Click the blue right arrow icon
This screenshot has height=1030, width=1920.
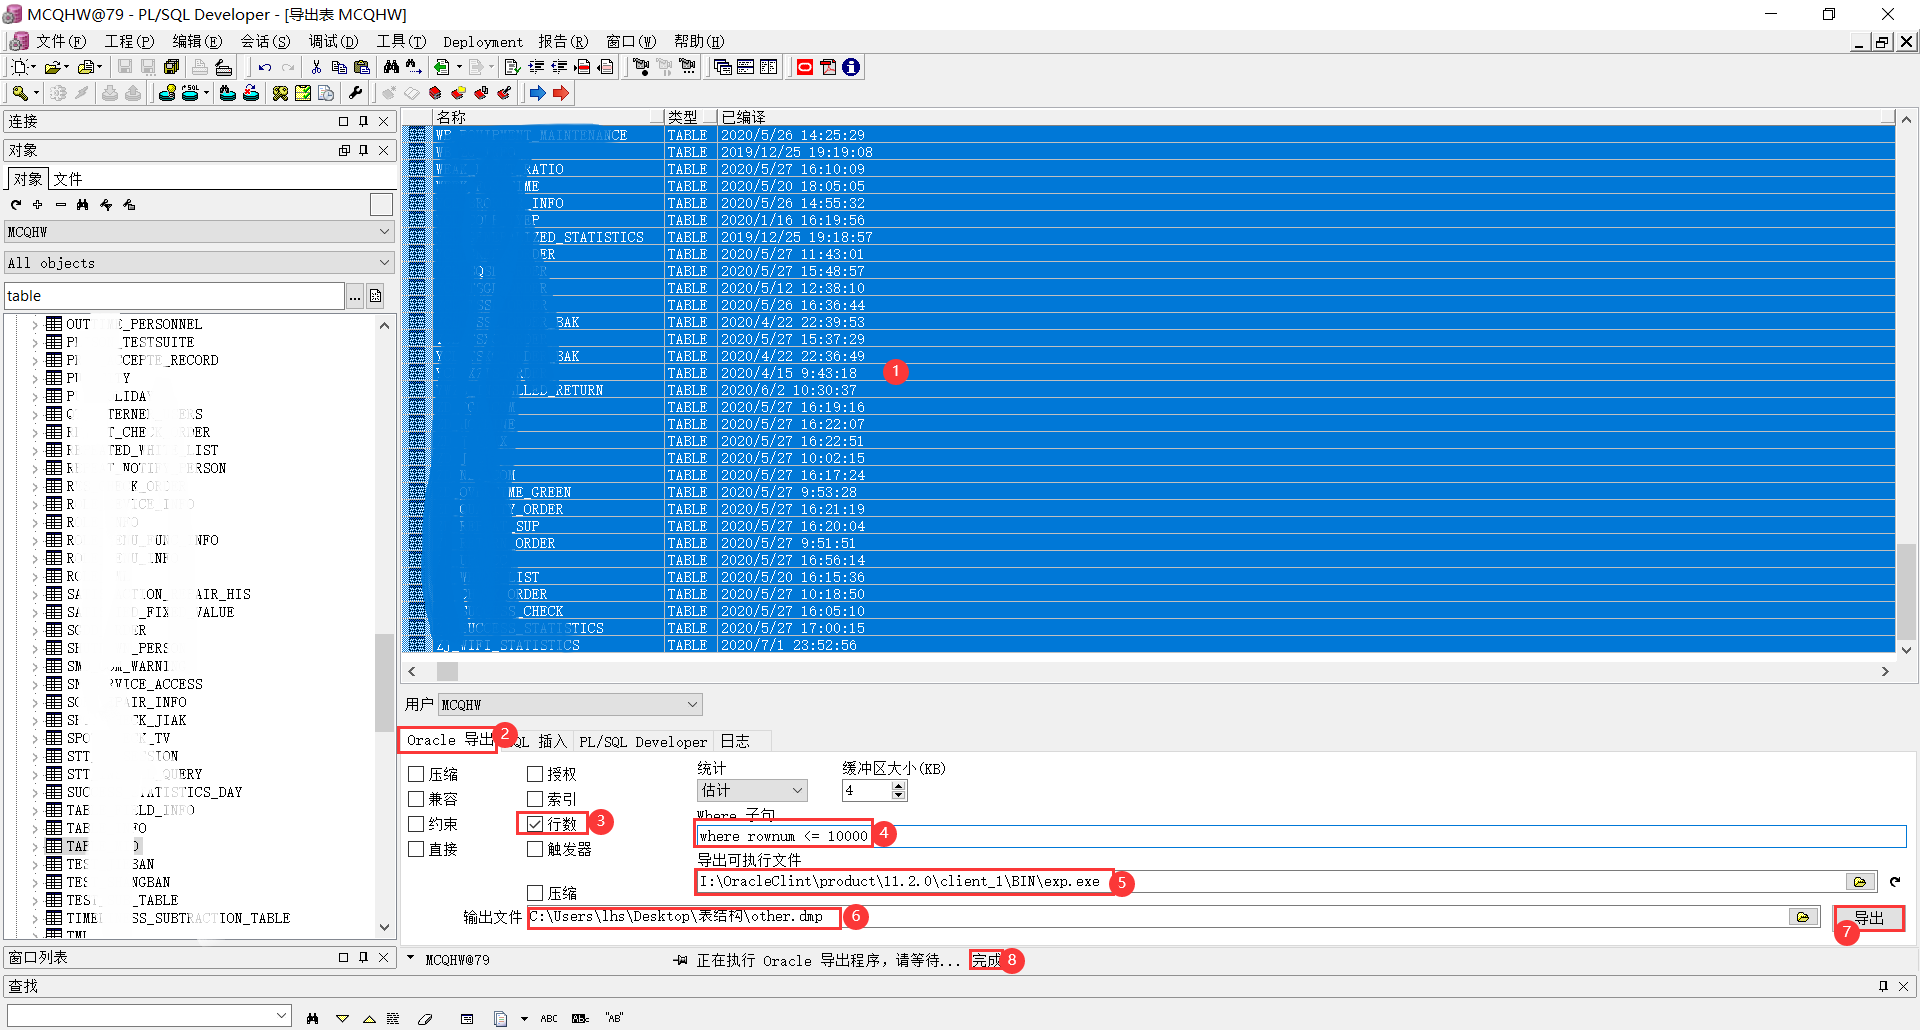[x=538, y=93]
